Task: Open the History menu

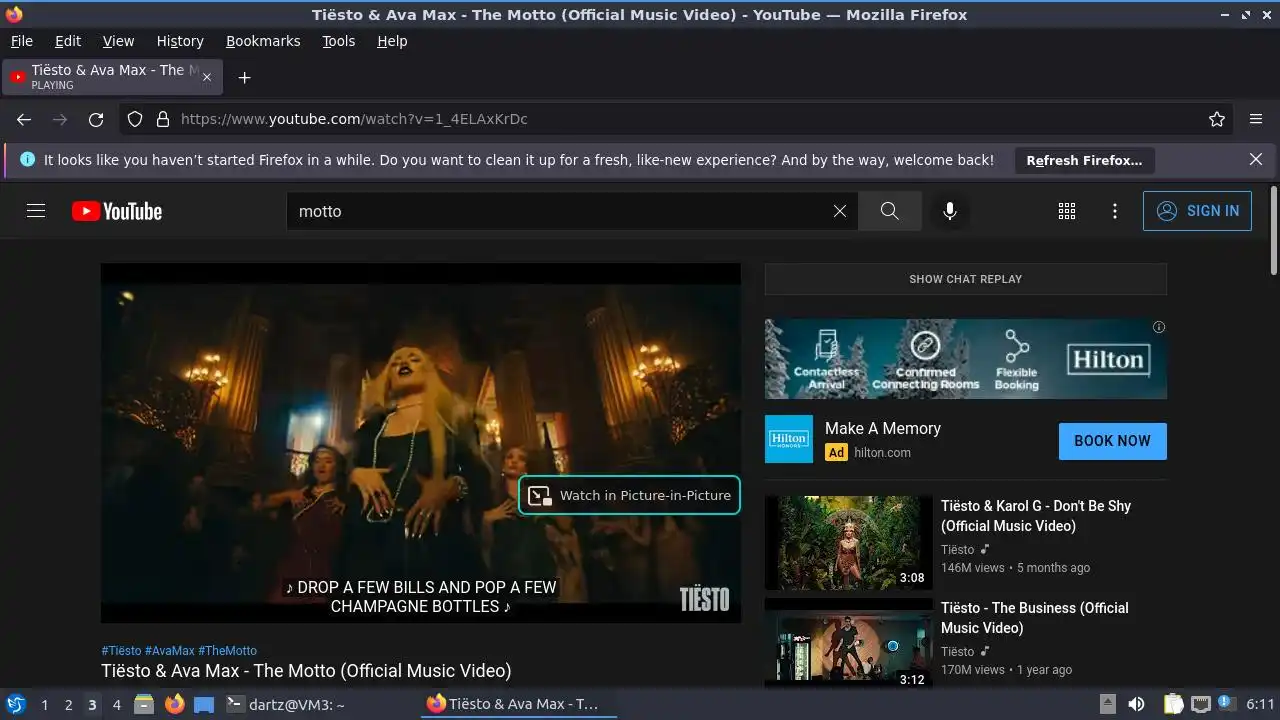Action: pyautogui.click(x=180, y=41)
